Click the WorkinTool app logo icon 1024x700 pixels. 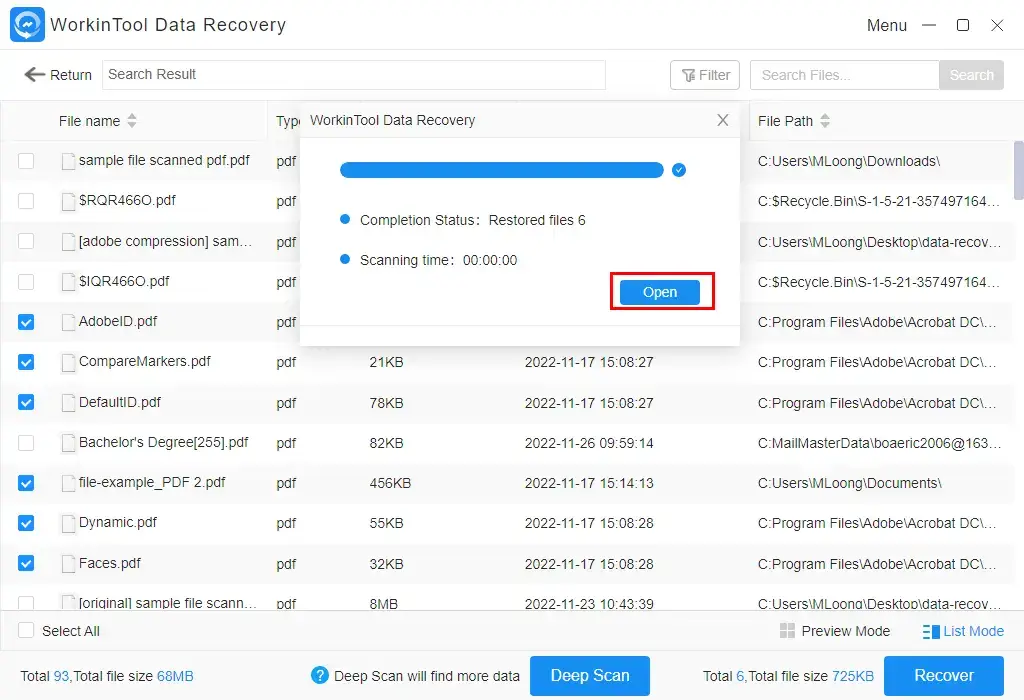(x=27, y=25)
